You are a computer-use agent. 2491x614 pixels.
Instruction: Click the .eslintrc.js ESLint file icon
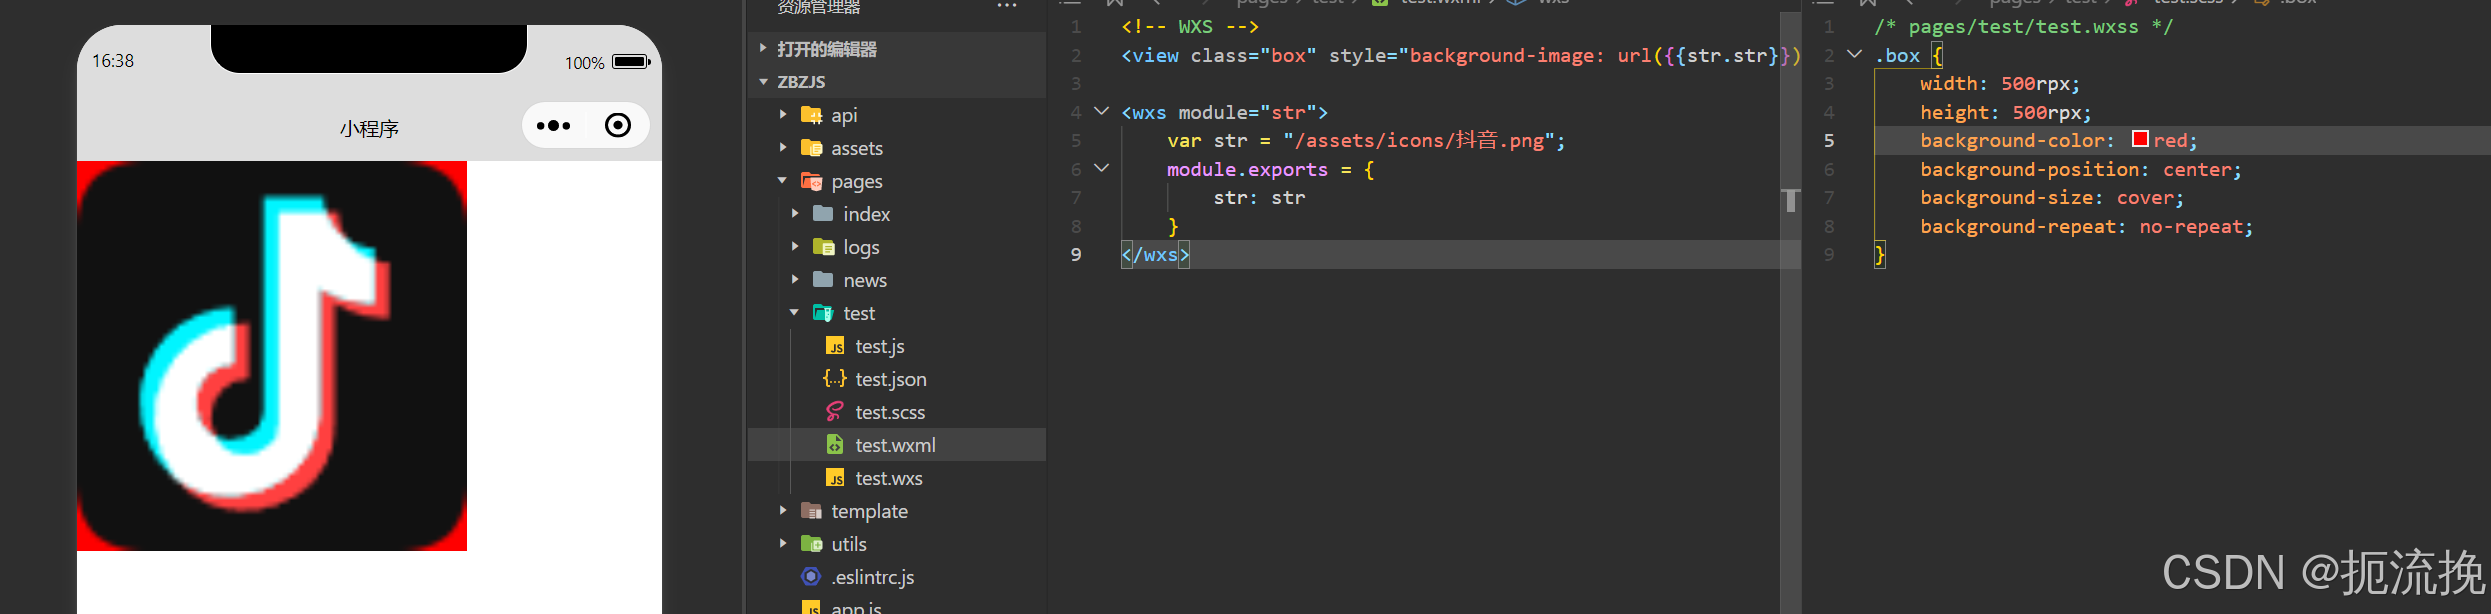click(x=811, y=577)
